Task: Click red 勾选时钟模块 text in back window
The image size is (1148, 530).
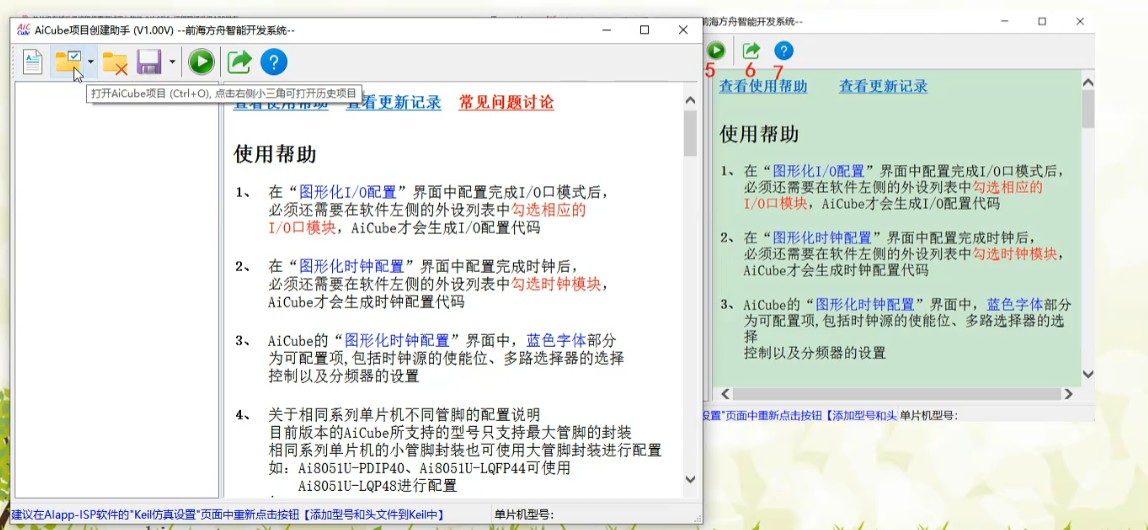Action: click(1015, 253)
